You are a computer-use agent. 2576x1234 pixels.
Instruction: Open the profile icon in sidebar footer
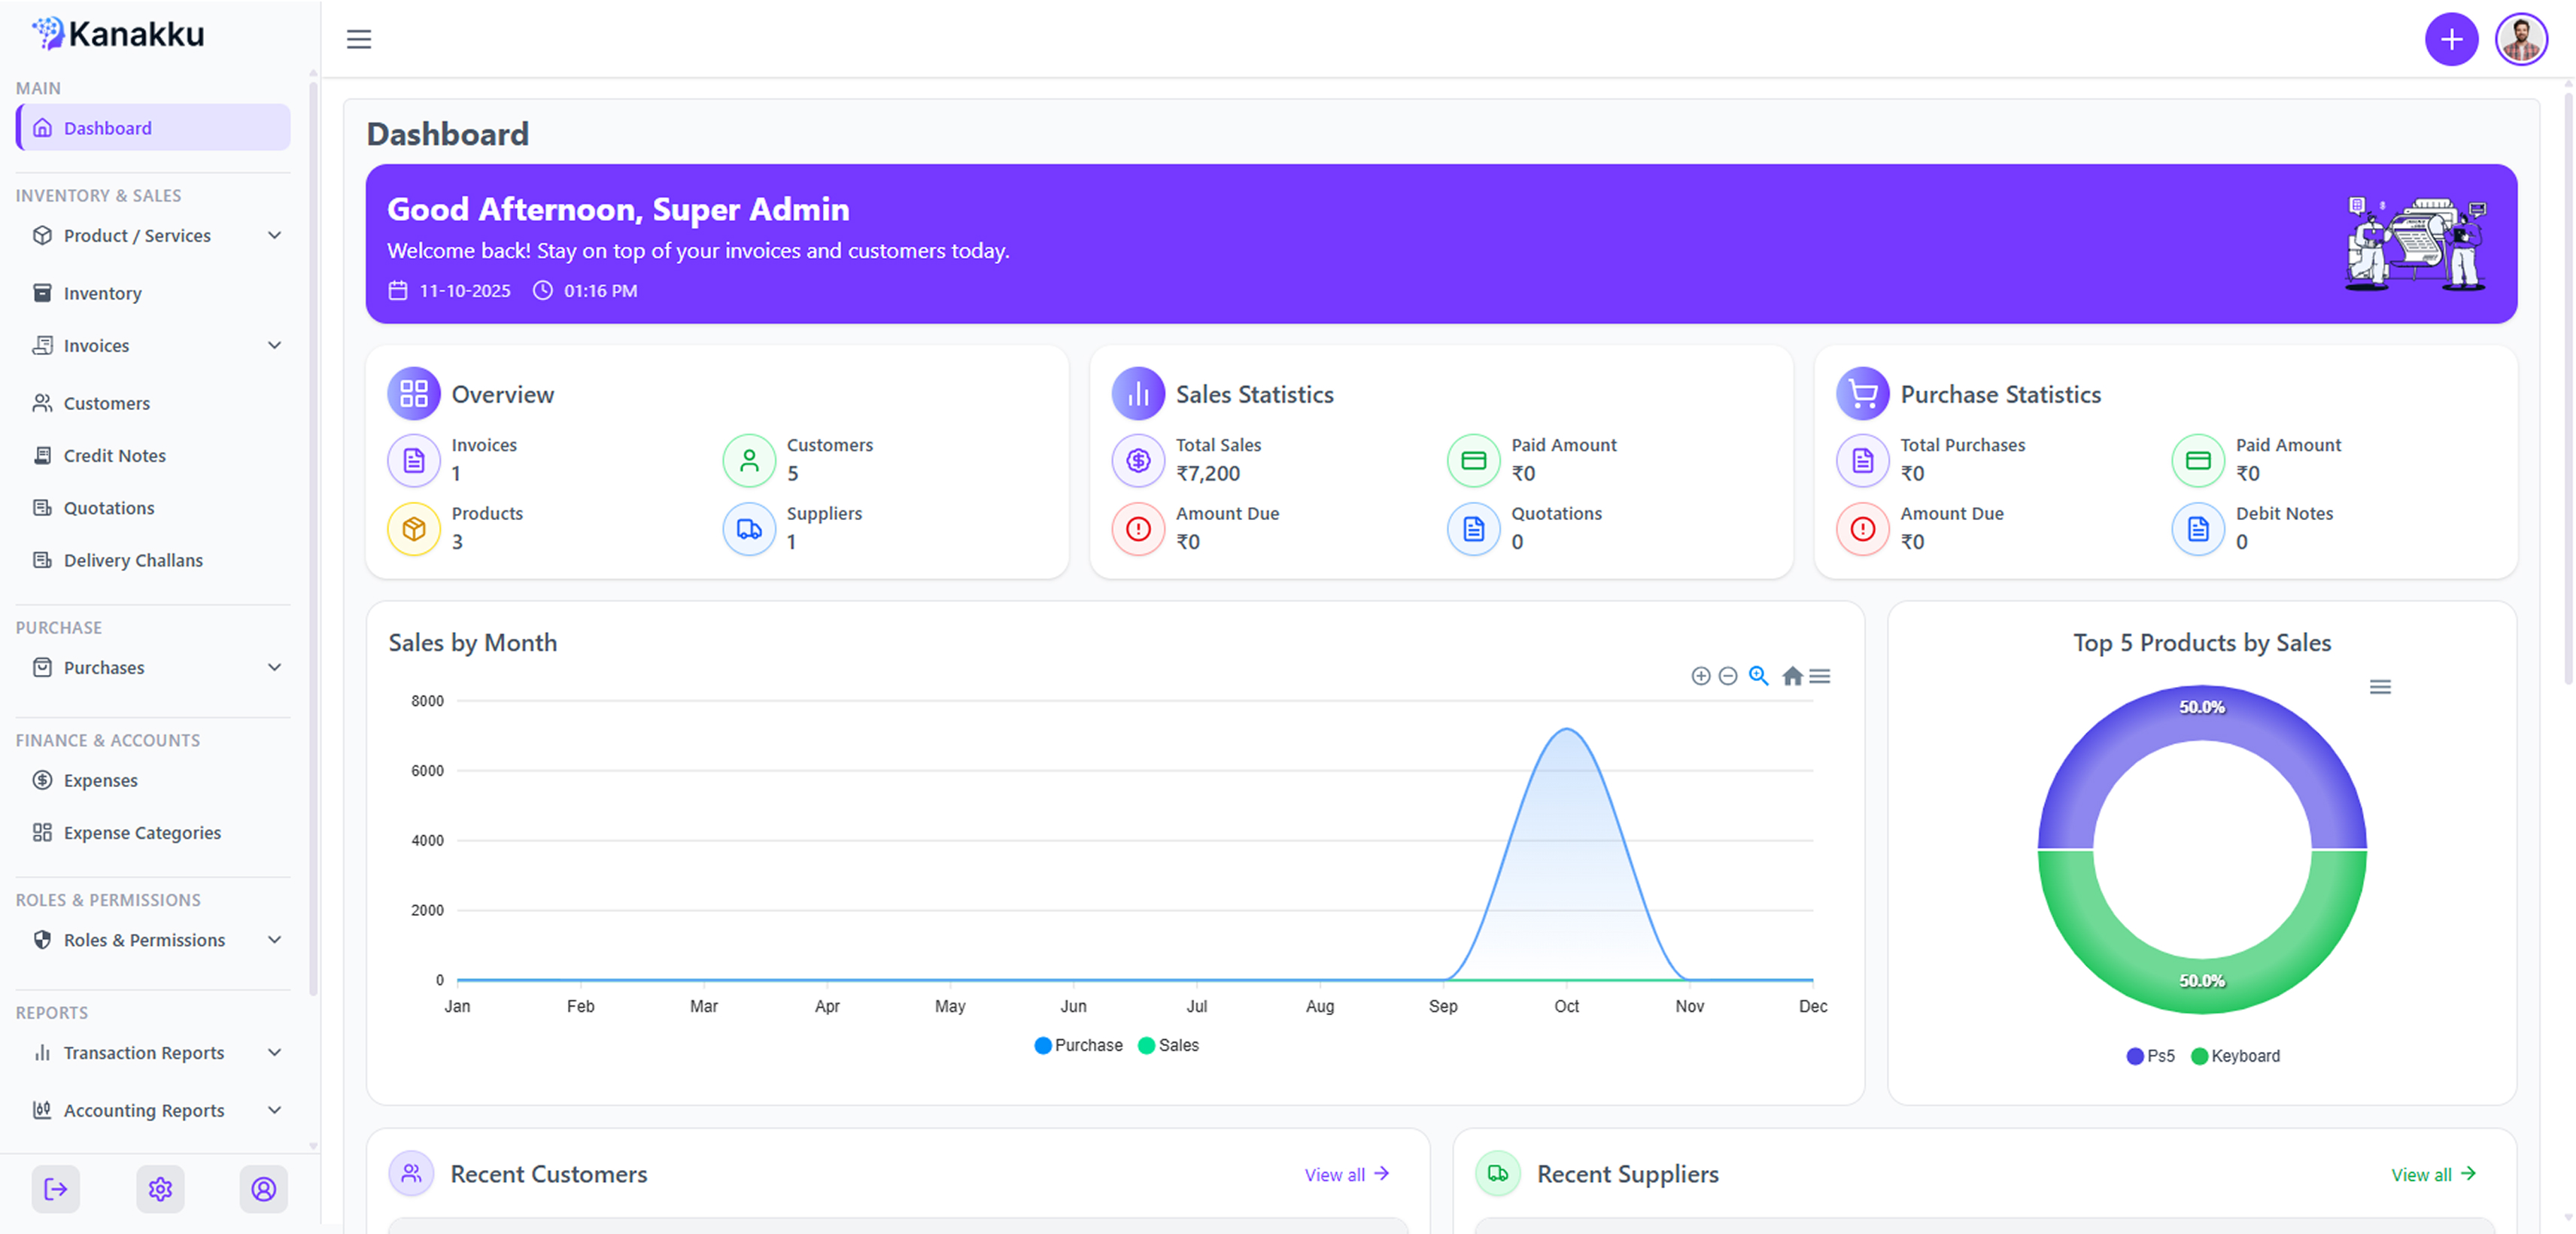(264, 1188)
